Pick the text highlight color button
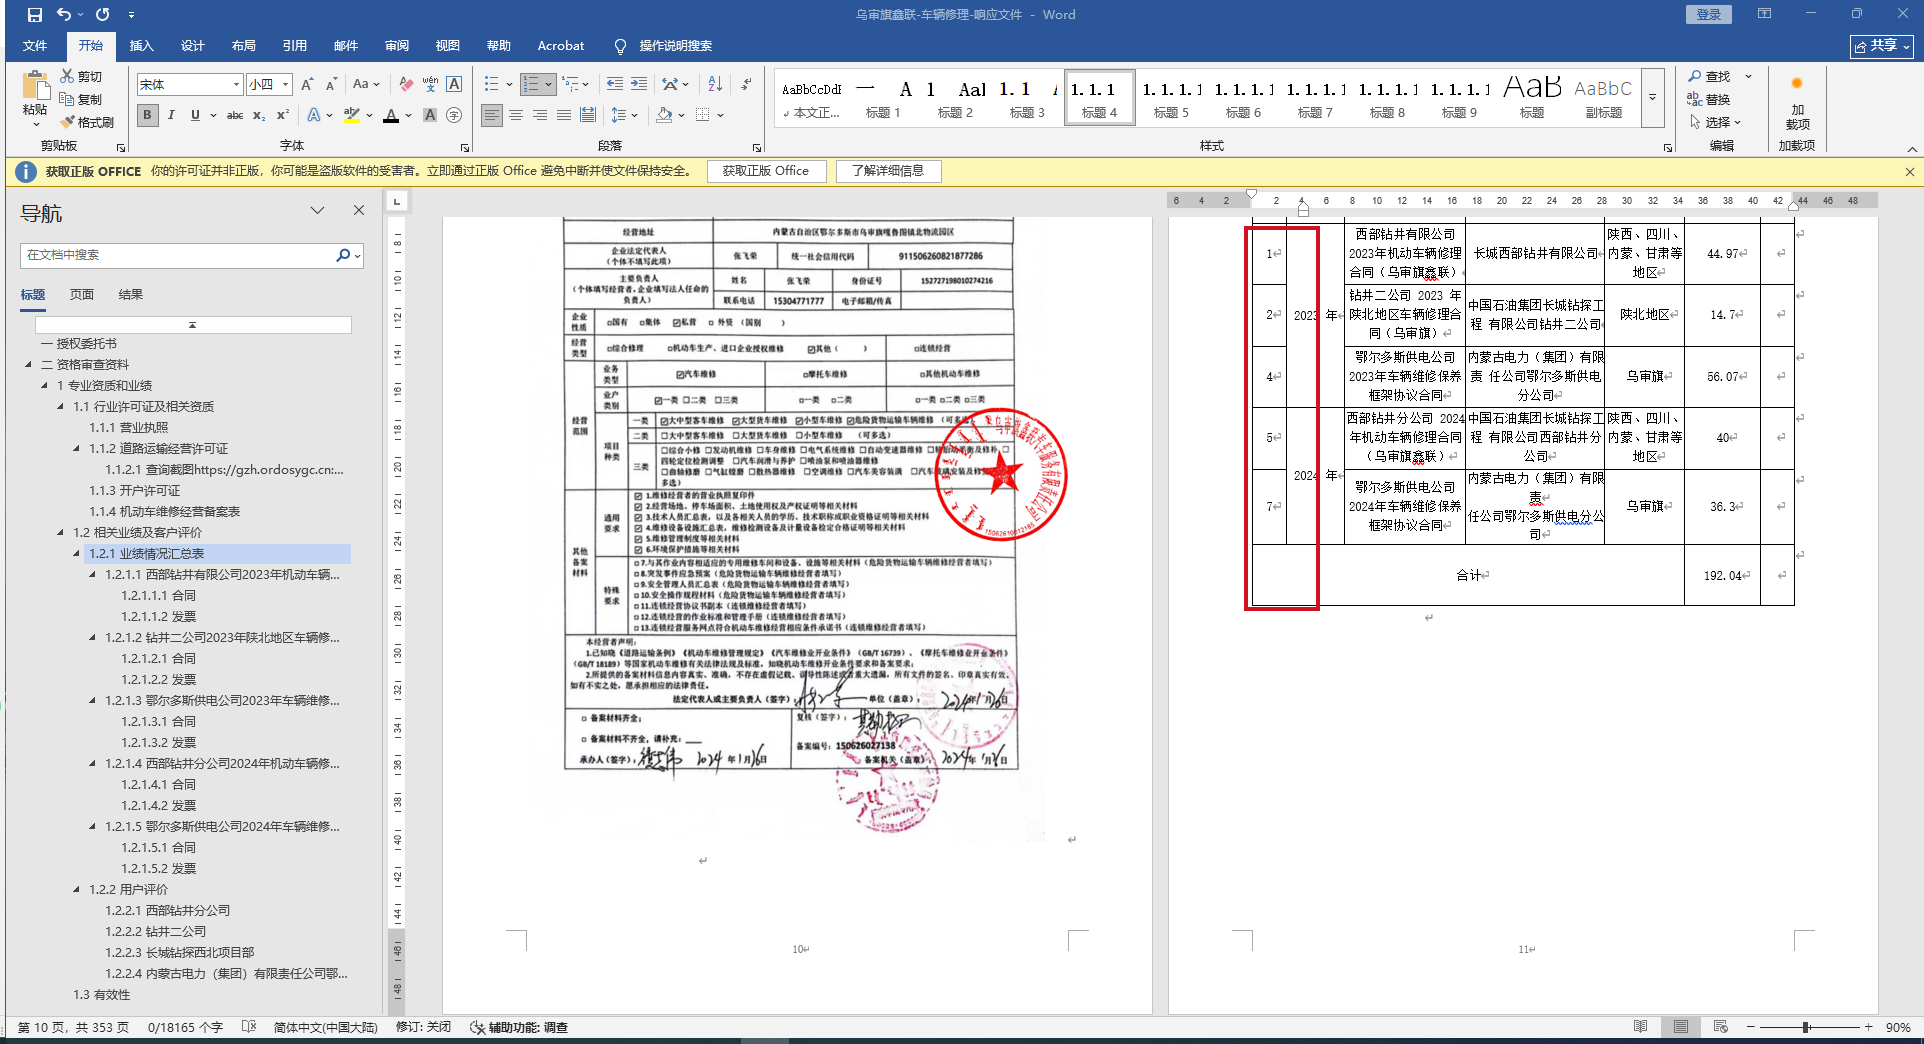 pyautogui.click(x=352, y=115)
